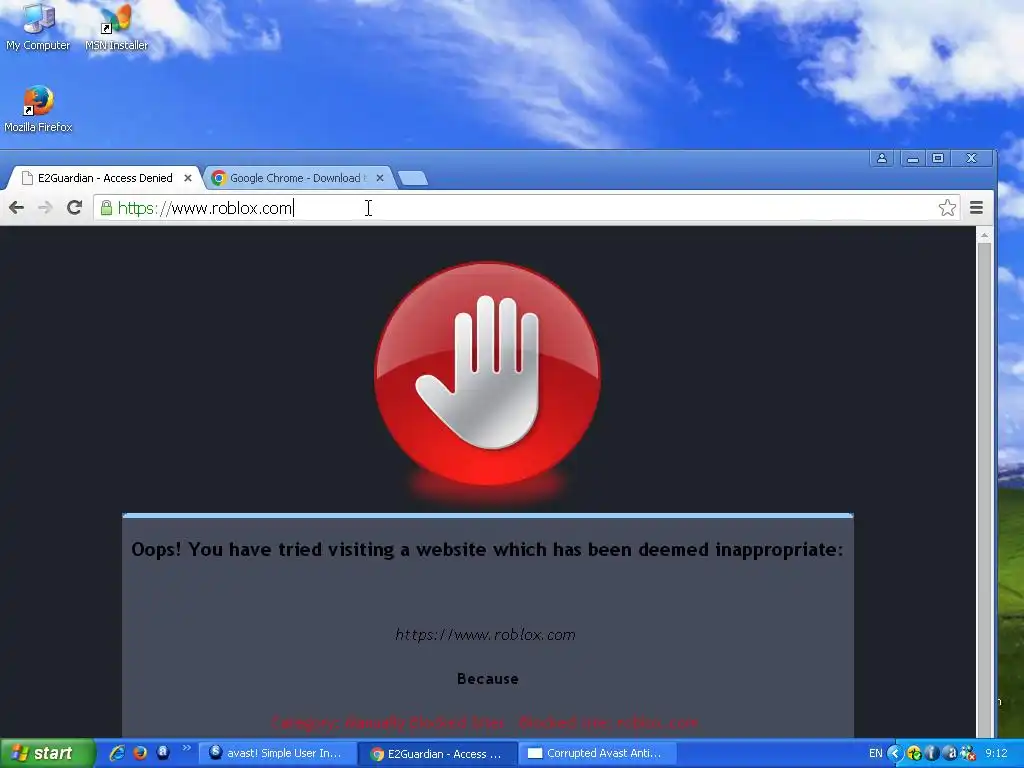
Task: Select the My Computer desktop icon
Action: pyautogui.click(x=38, y=27)
